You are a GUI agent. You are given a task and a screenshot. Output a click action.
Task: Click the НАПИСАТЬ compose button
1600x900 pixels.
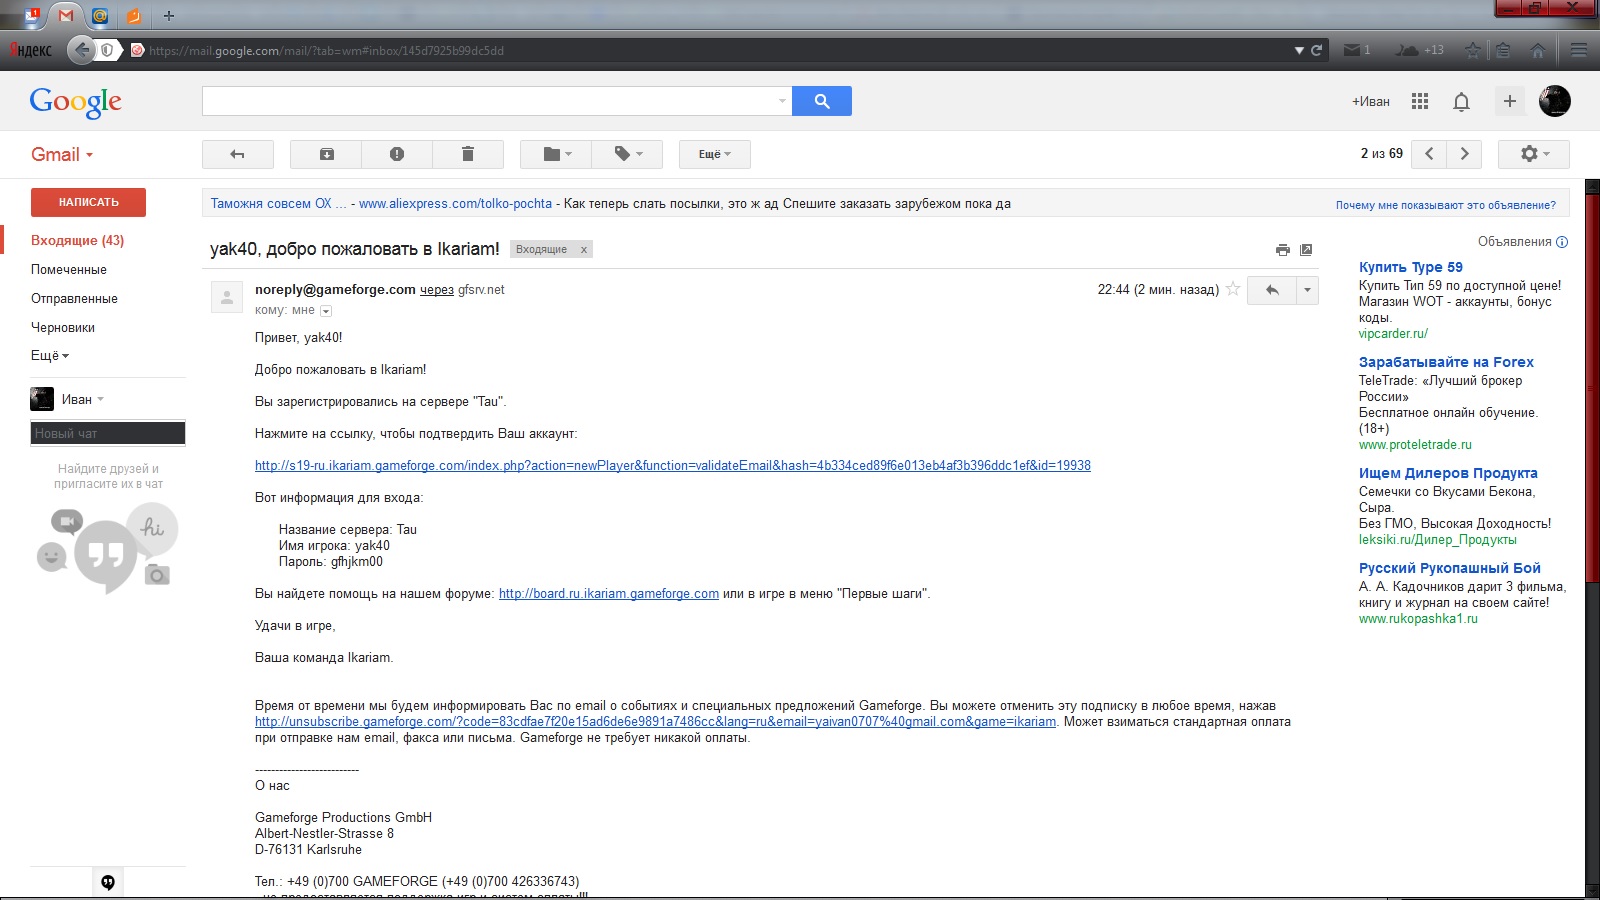pos(88,202)
